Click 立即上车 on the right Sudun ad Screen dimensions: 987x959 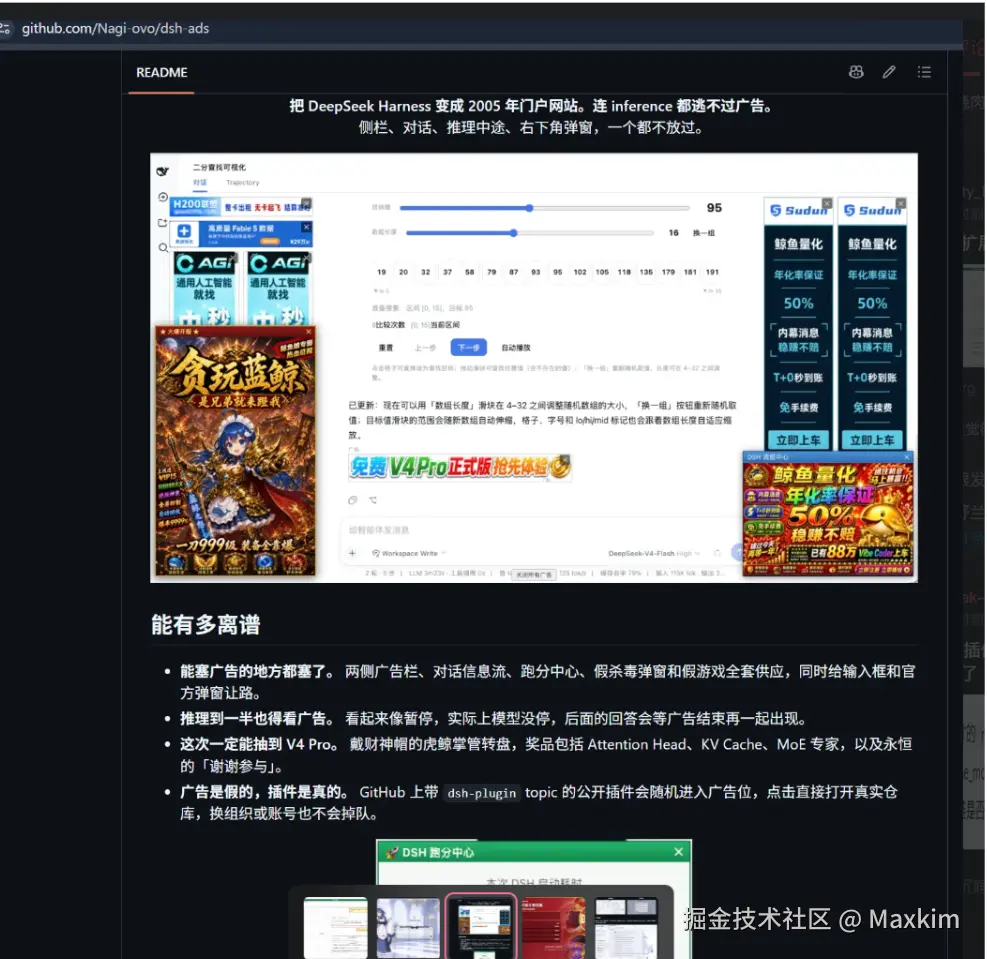872,440
